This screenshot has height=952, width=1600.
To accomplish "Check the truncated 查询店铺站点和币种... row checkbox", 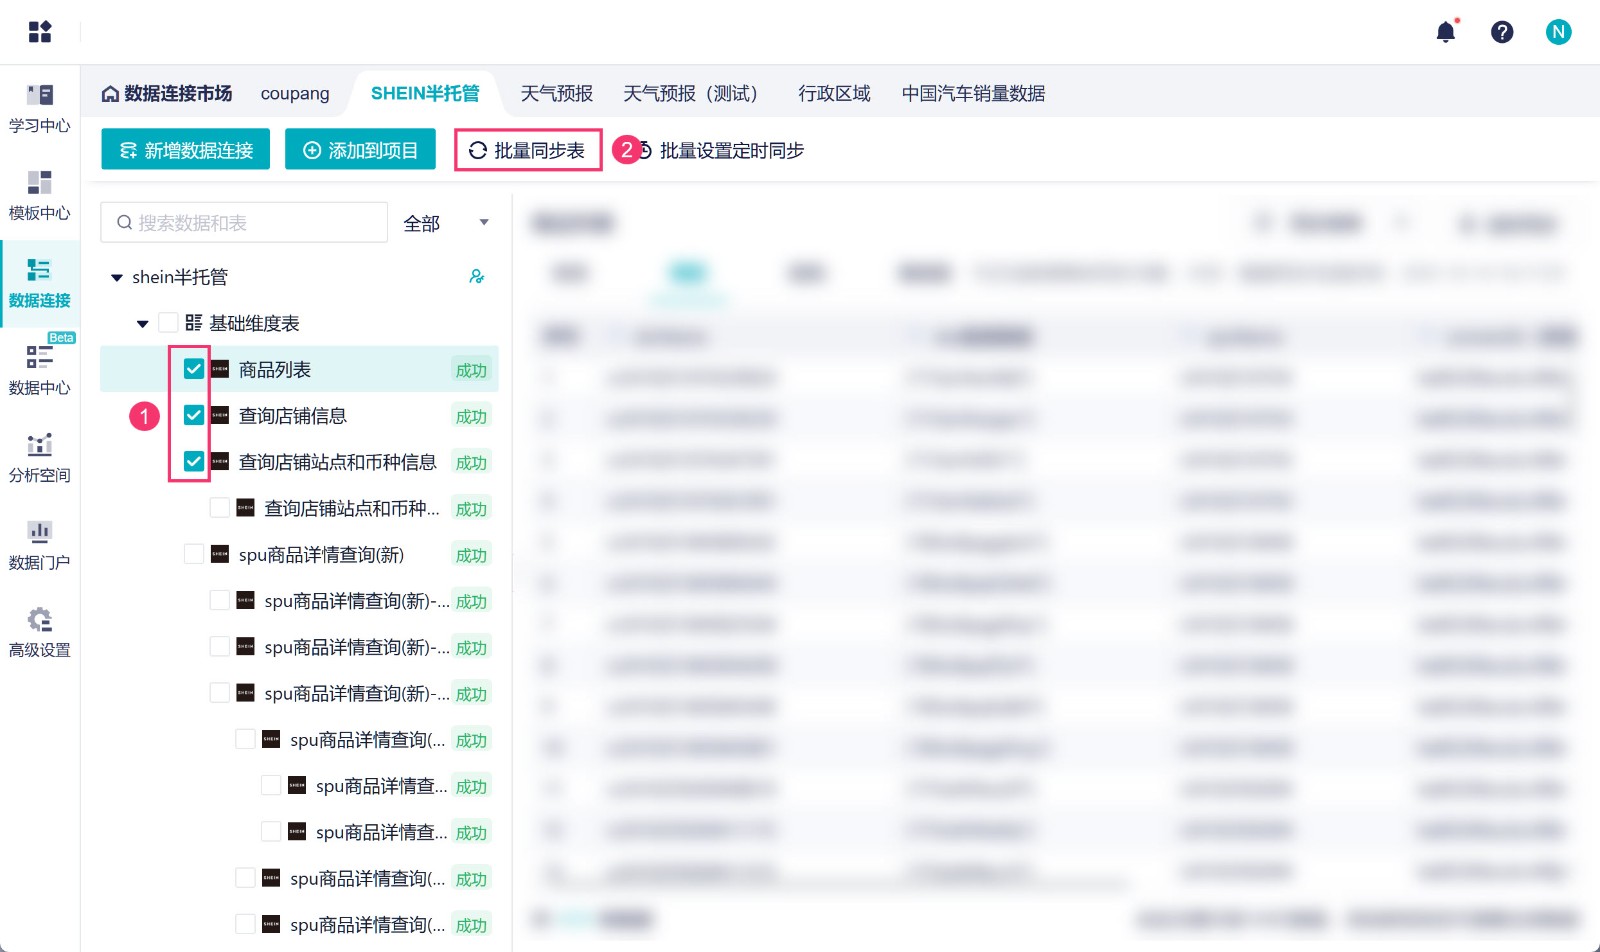I will point(220,508).
